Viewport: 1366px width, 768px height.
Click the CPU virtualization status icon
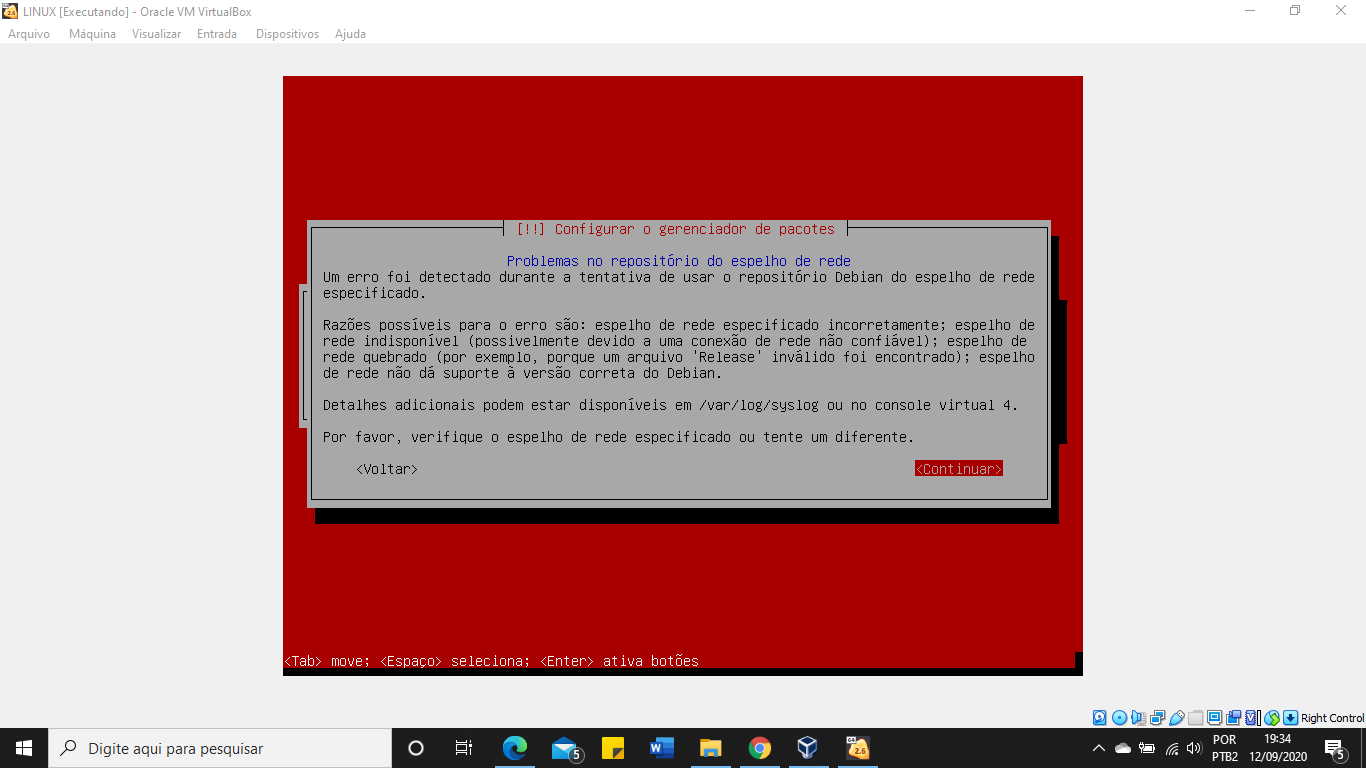(1252, 718)
